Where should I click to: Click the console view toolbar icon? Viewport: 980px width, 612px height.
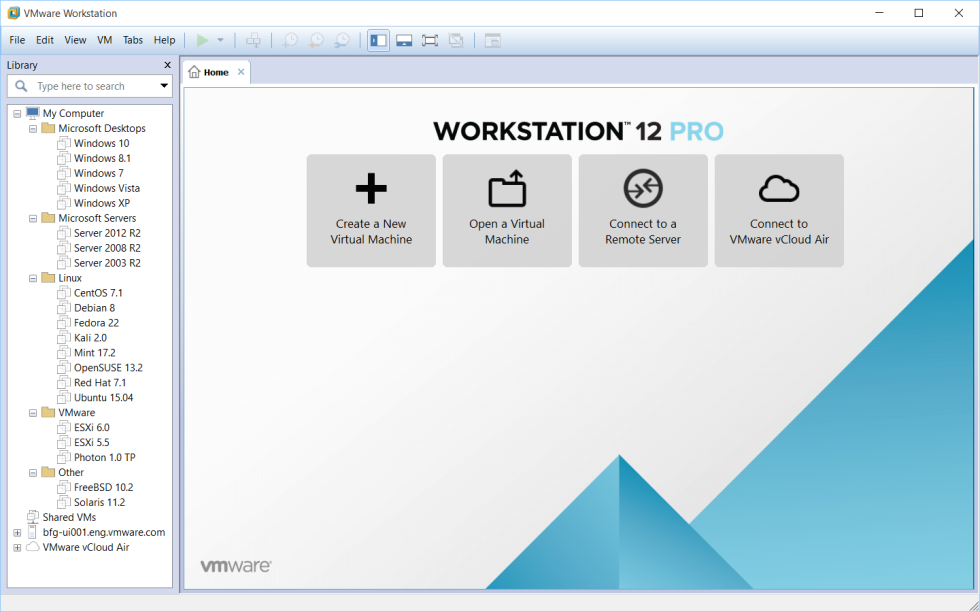[x=492, y=41]
